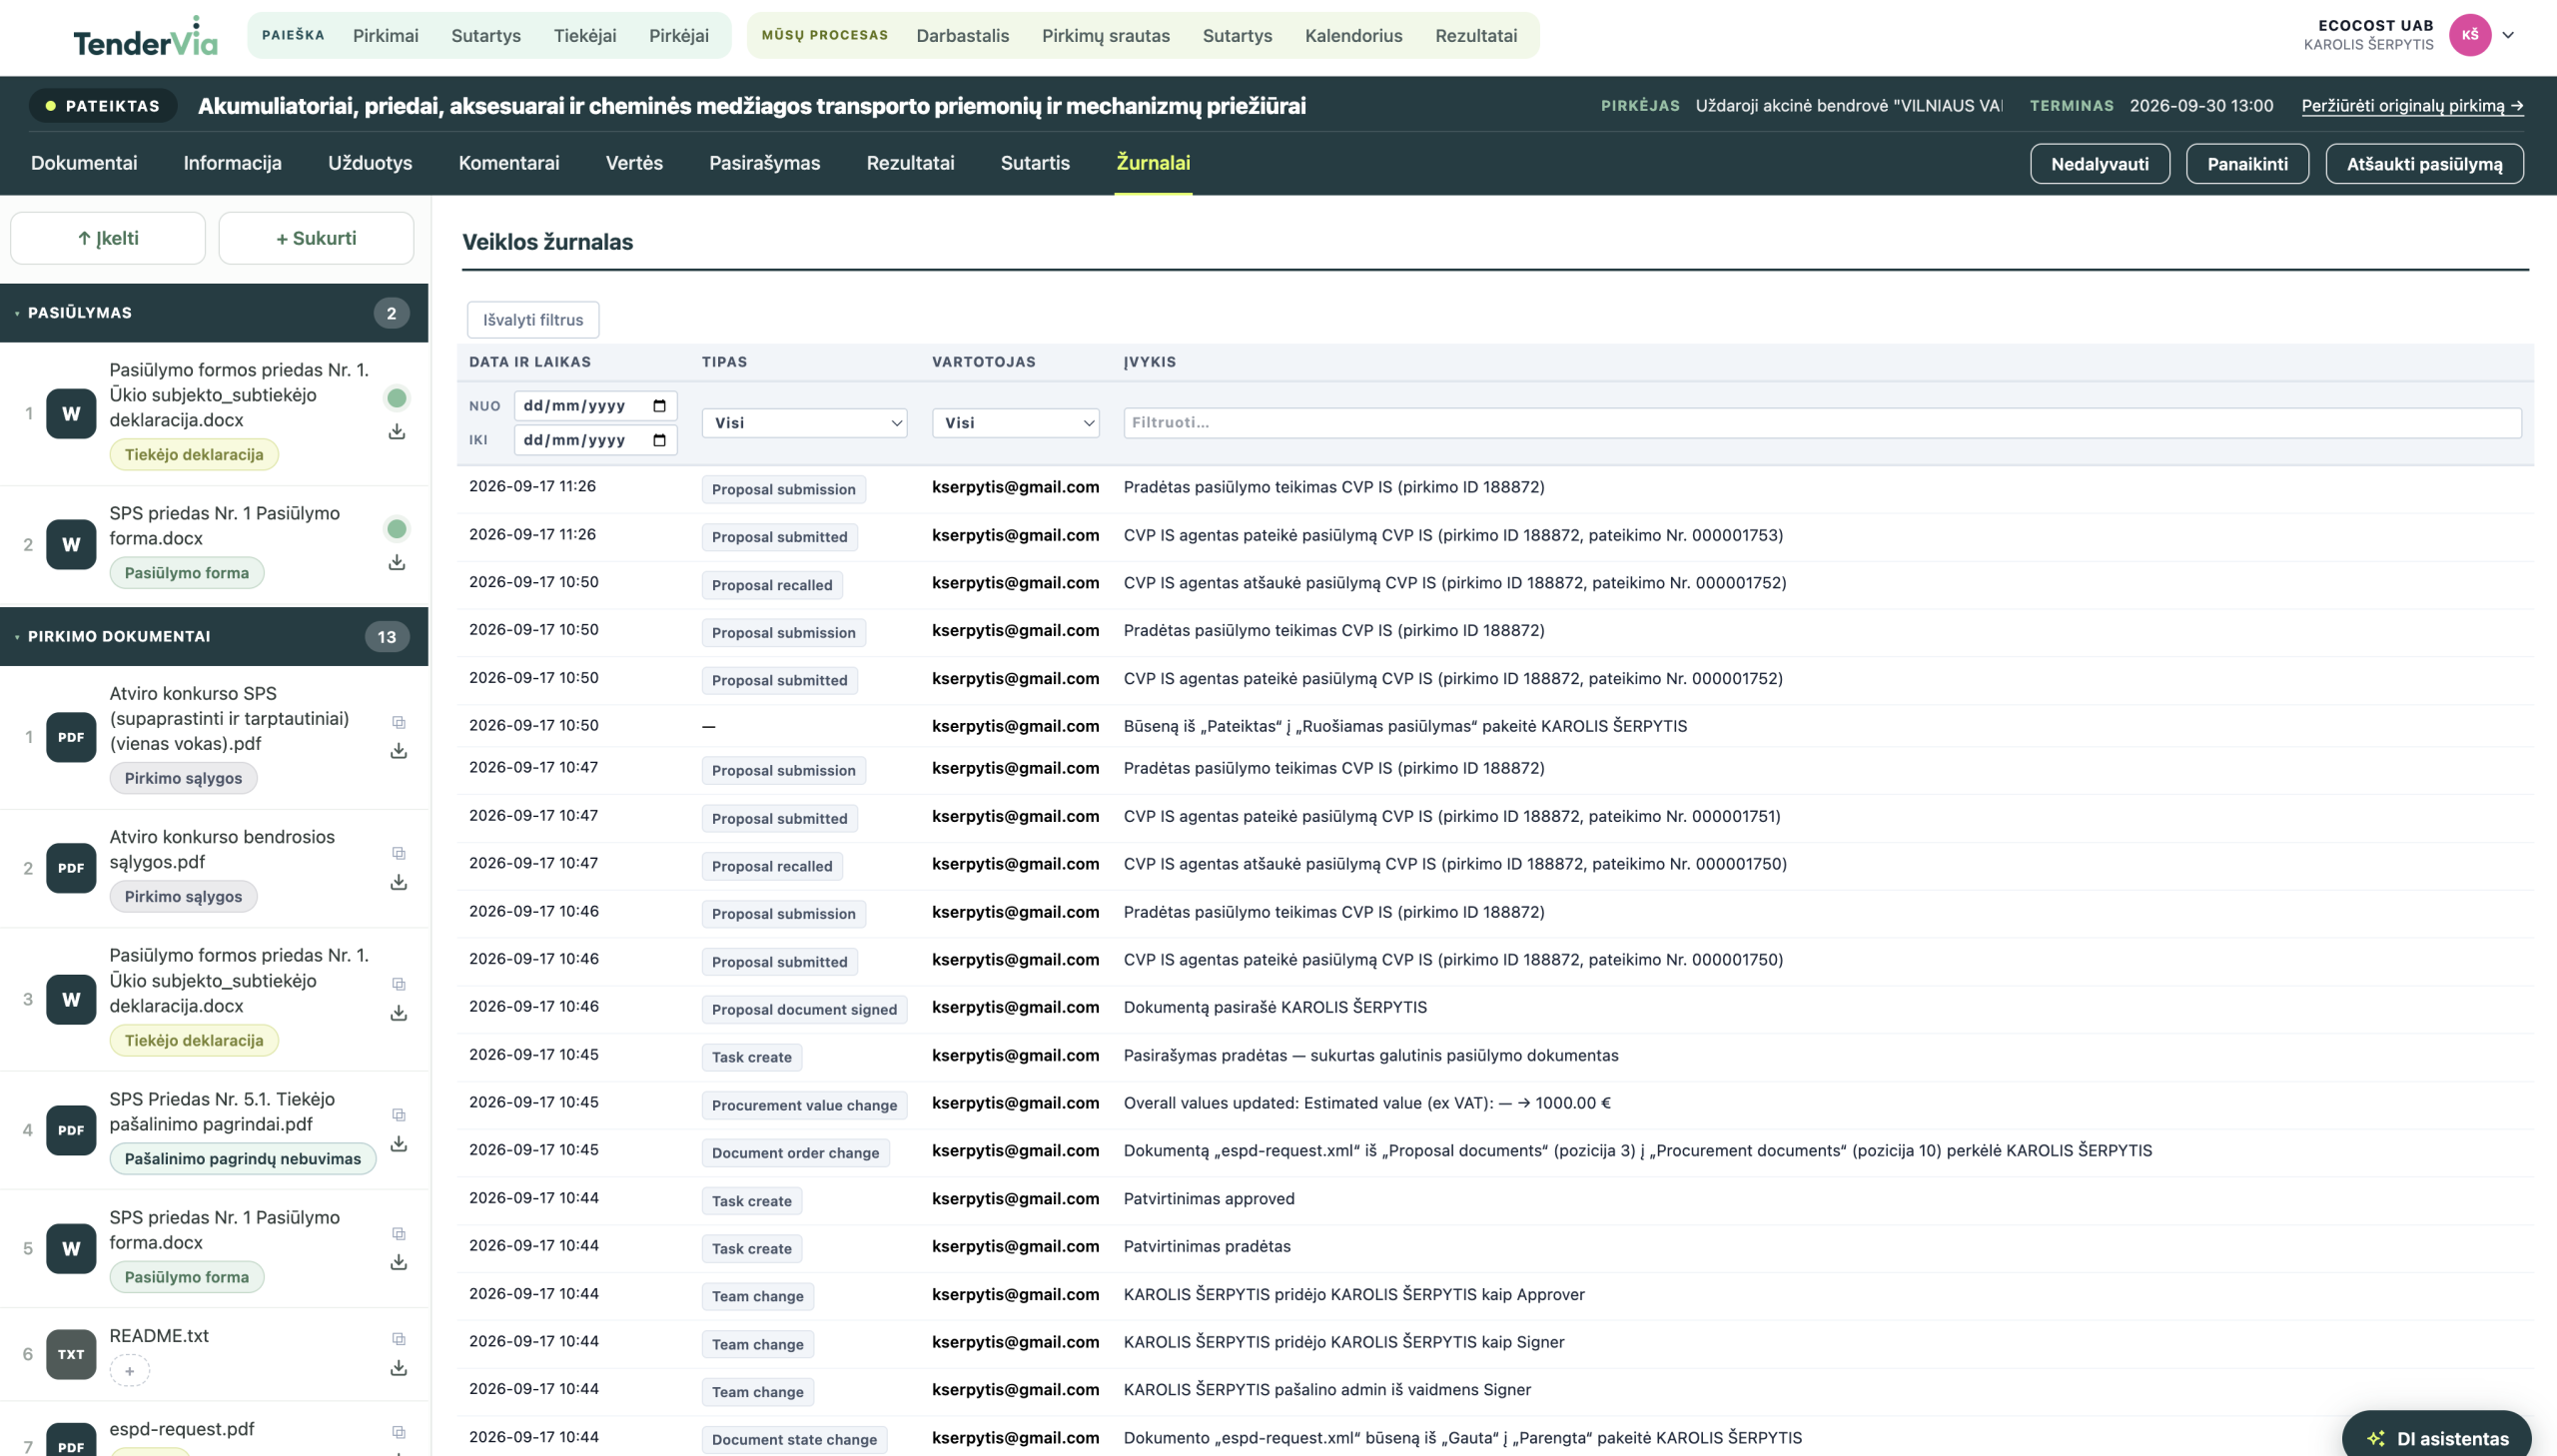Click the Nedalyvauti button
The width and height of the screenshot is (2557, 1456).
pos(2099,164)
